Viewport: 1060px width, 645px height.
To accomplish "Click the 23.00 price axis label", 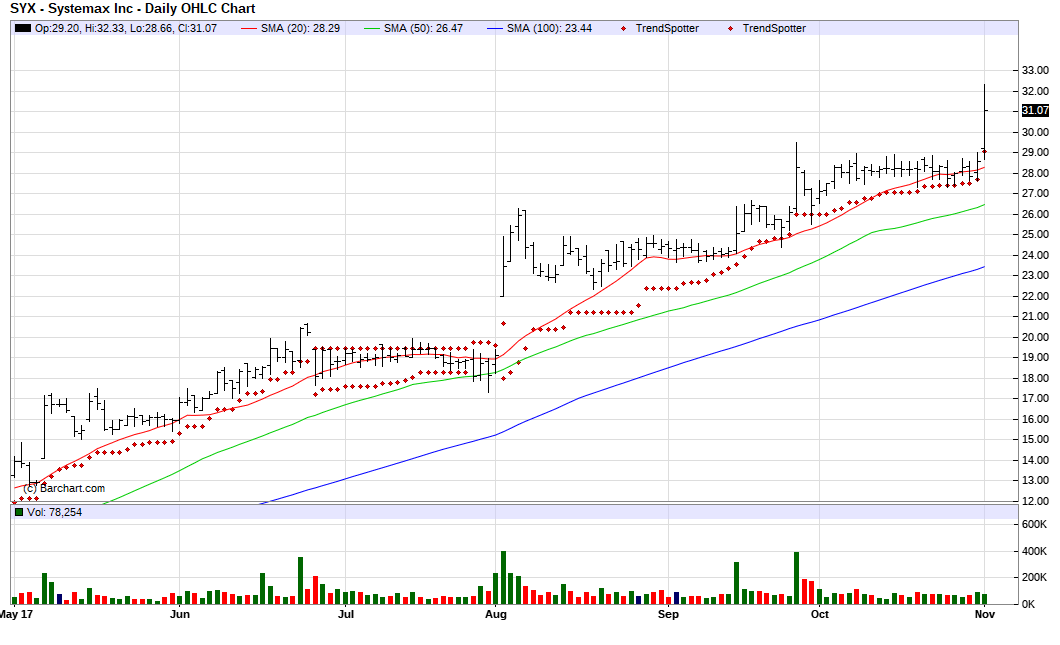I will click(x=1035, y=276).
